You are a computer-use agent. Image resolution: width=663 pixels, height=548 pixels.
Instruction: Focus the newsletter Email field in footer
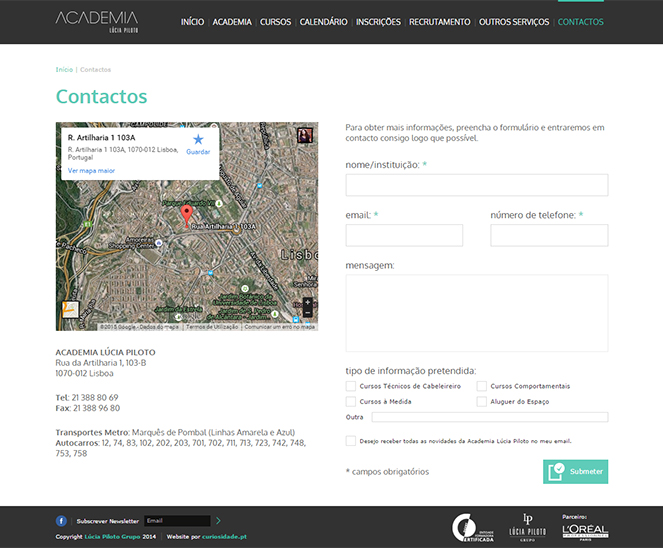177,521
